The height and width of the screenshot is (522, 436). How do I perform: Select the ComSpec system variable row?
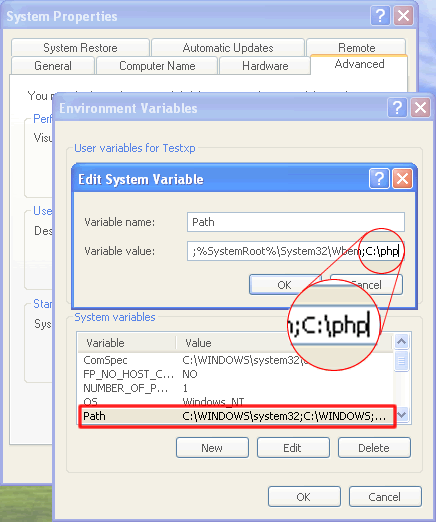(x=235, y=360)
